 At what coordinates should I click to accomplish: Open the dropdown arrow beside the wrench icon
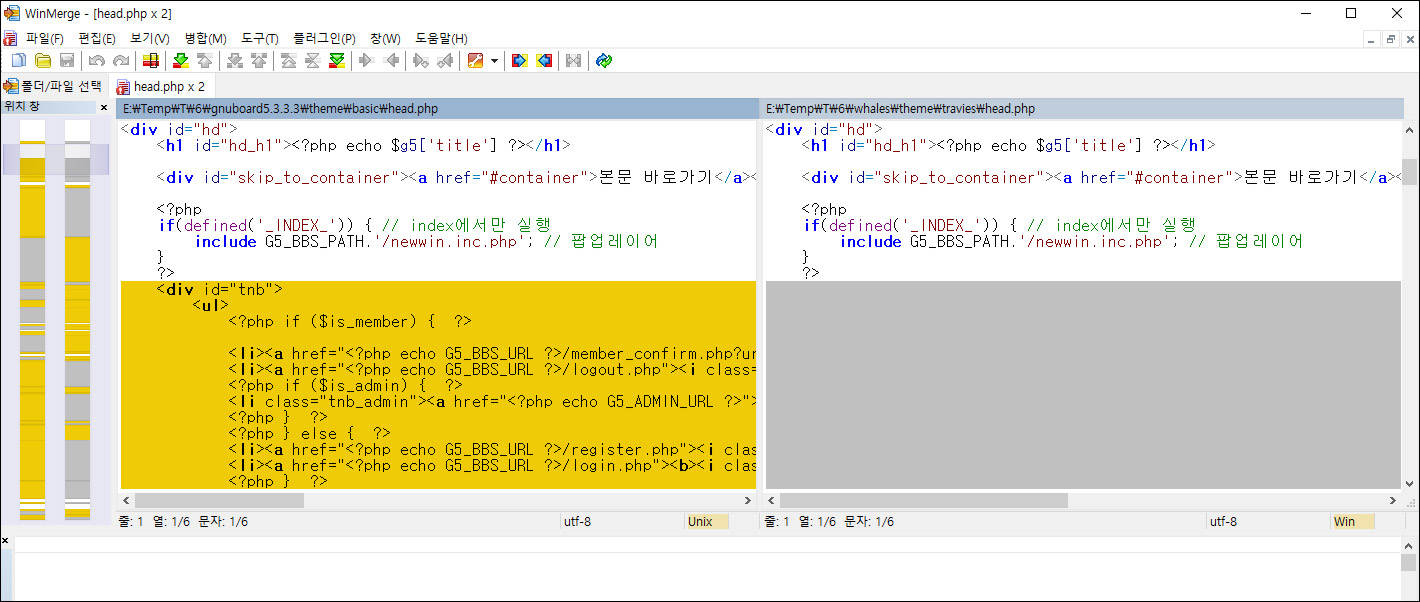click(x=494, y=60)
